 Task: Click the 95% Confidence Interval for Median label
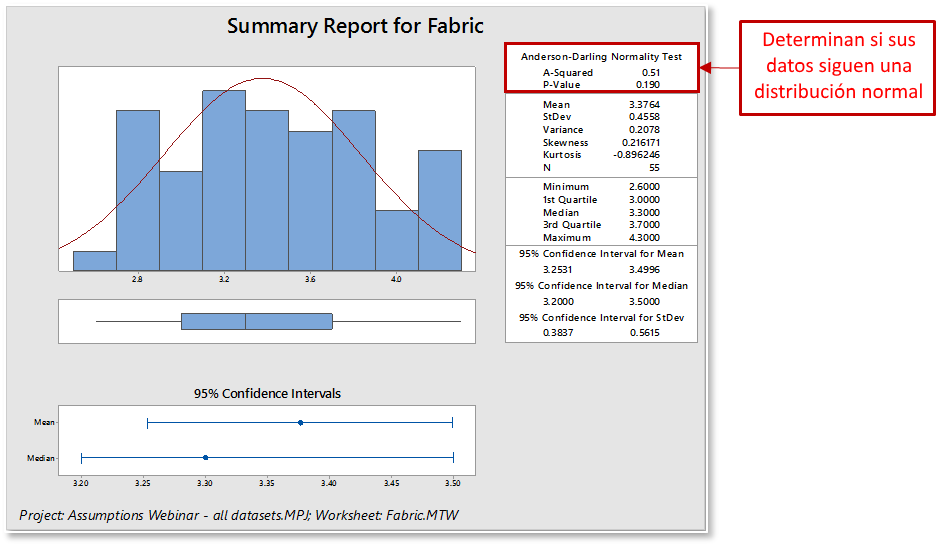tap(601, 286)
